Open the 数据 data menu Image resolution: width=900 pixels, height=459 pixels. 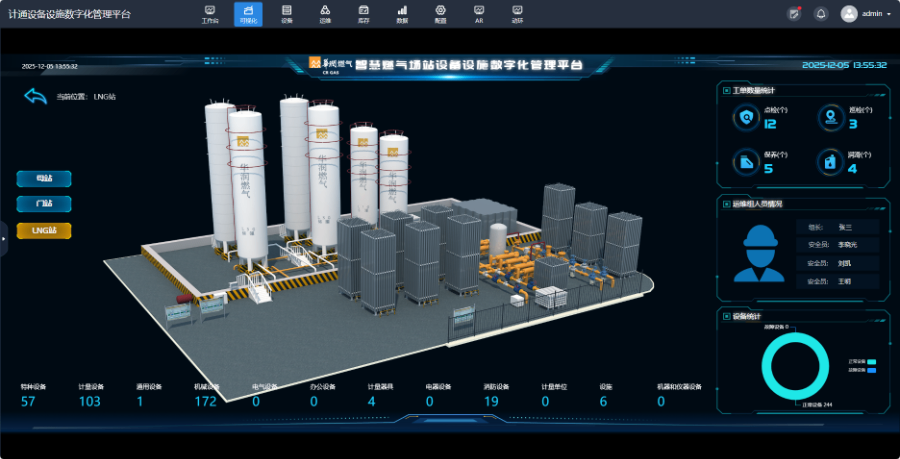(402, 14)
